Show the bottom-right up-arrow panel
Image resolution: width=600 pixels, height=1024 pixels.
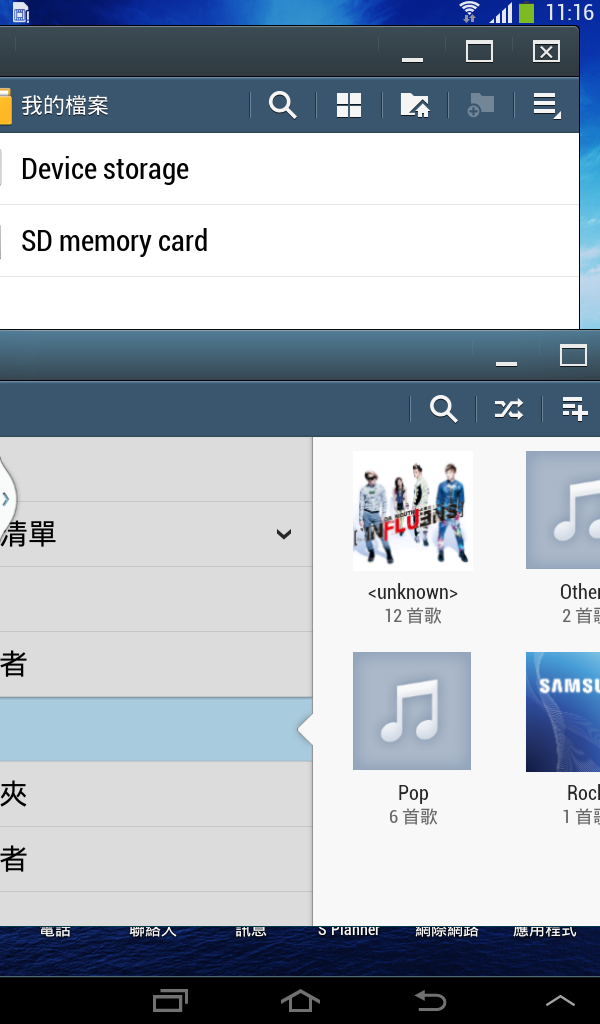tap(560, 1000)
